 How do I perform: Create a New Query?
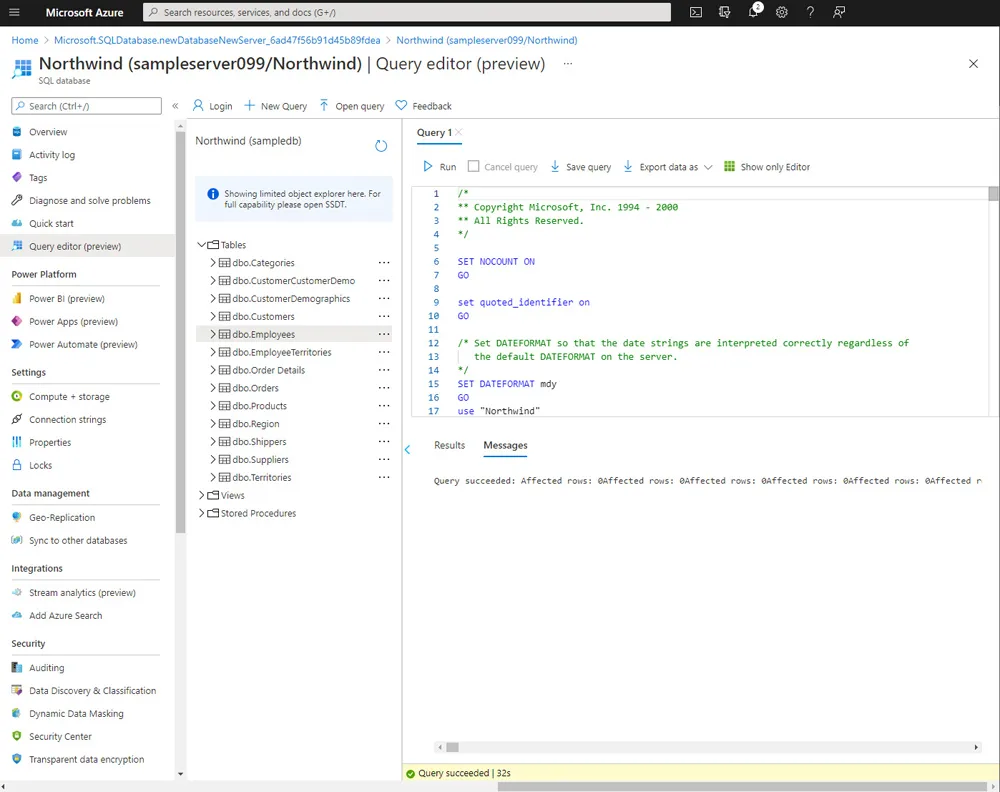(276, 106)
